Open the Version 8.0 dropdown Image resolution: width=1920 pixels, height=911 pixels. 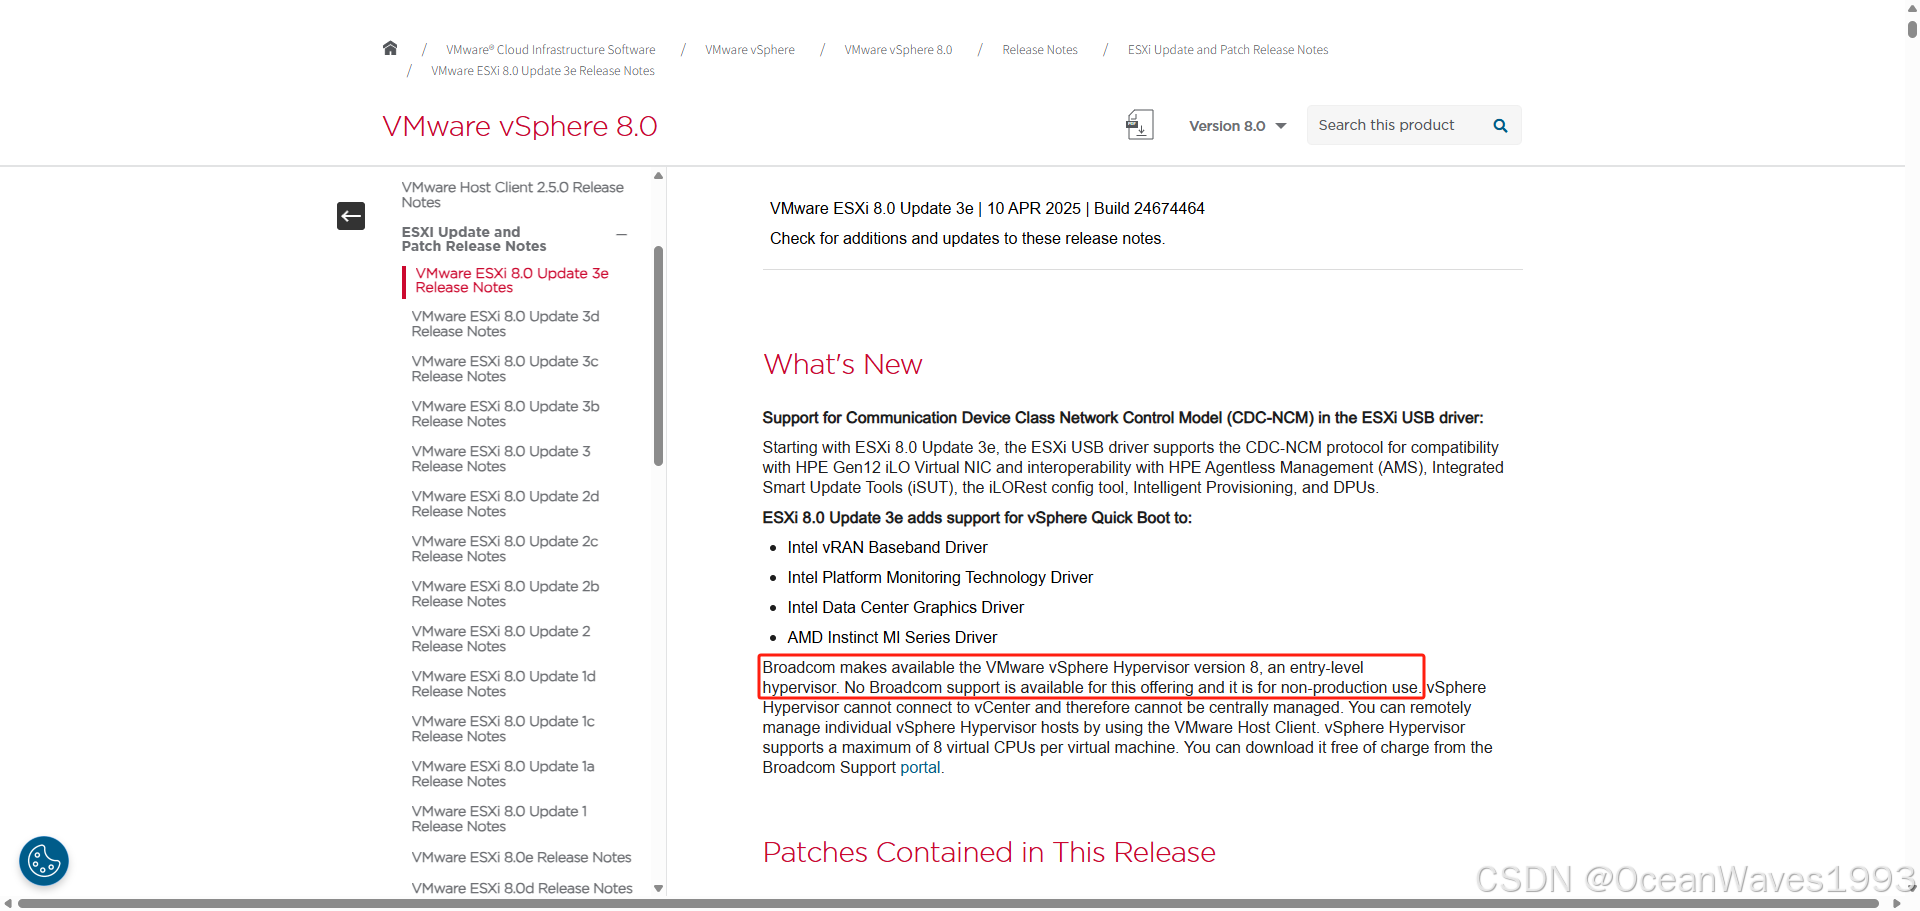1237,126
